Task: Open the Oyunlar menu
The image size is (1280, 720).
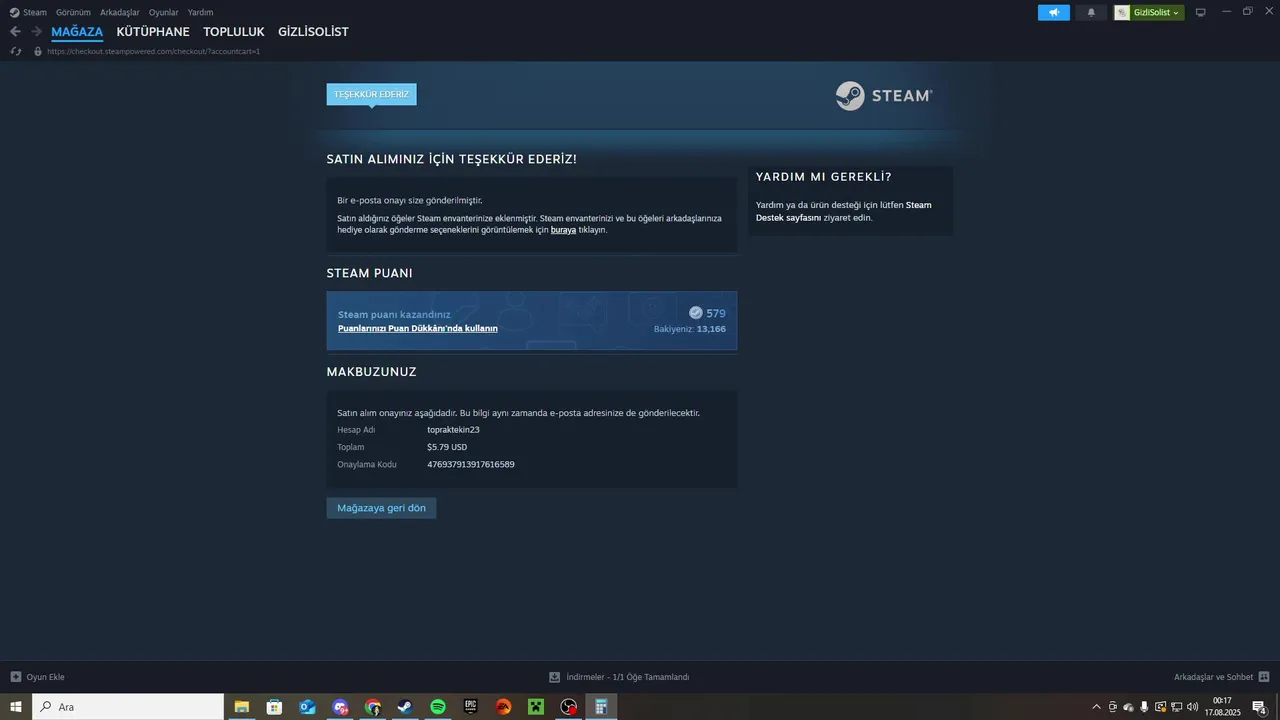Action: 164,12
